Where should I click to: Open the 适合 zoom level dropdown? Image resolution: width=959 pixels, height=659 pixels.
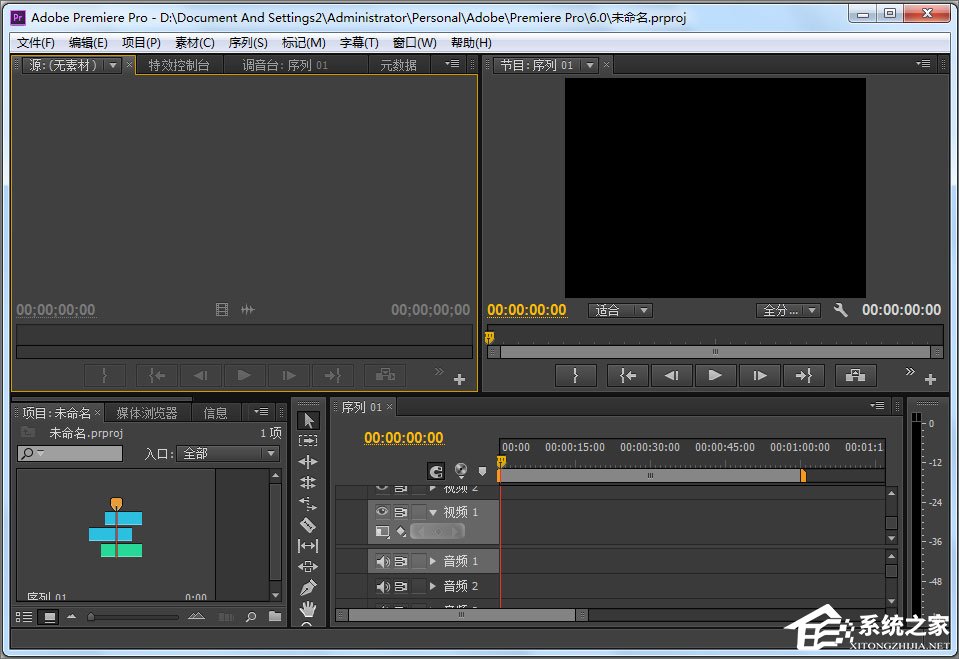[x=620, y=310]
